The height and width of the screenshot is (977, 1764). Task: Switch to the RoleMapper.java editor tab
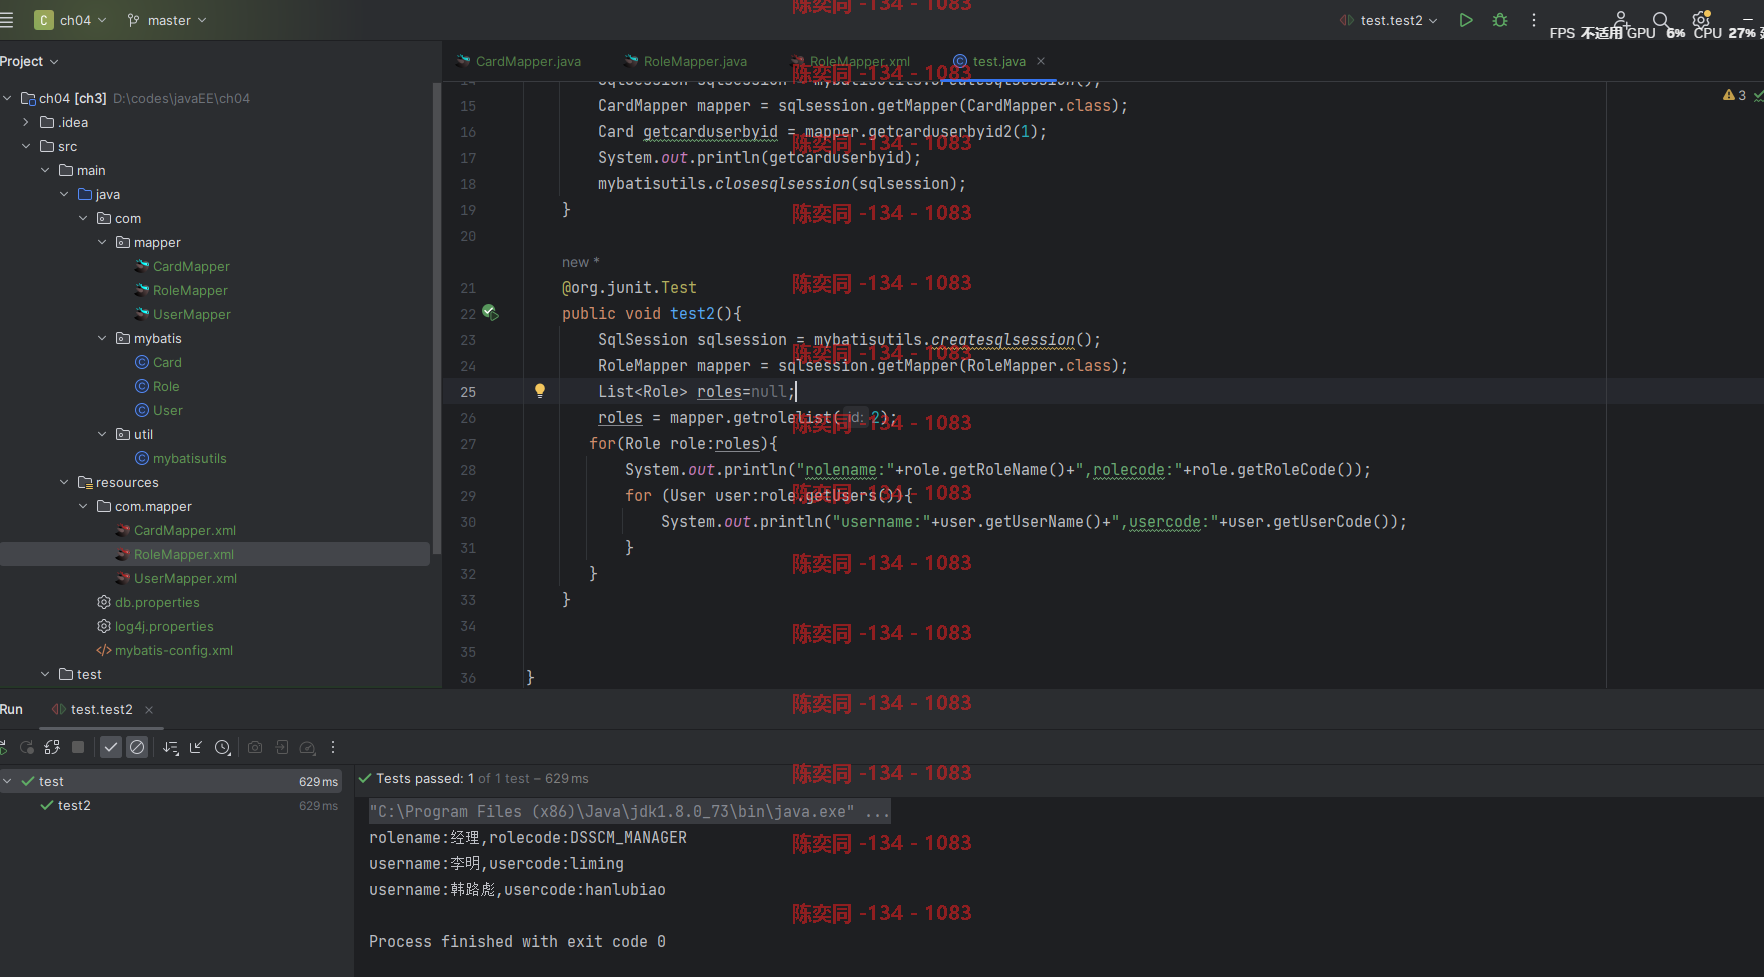[x=686, y=61]
